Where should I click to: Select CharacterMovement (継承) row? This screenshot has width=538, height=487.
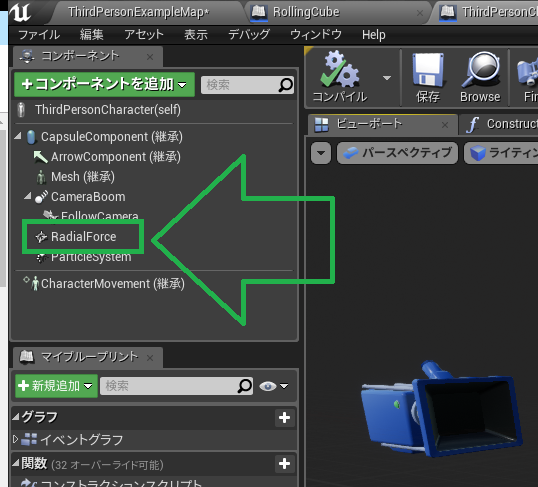(154, 284)
